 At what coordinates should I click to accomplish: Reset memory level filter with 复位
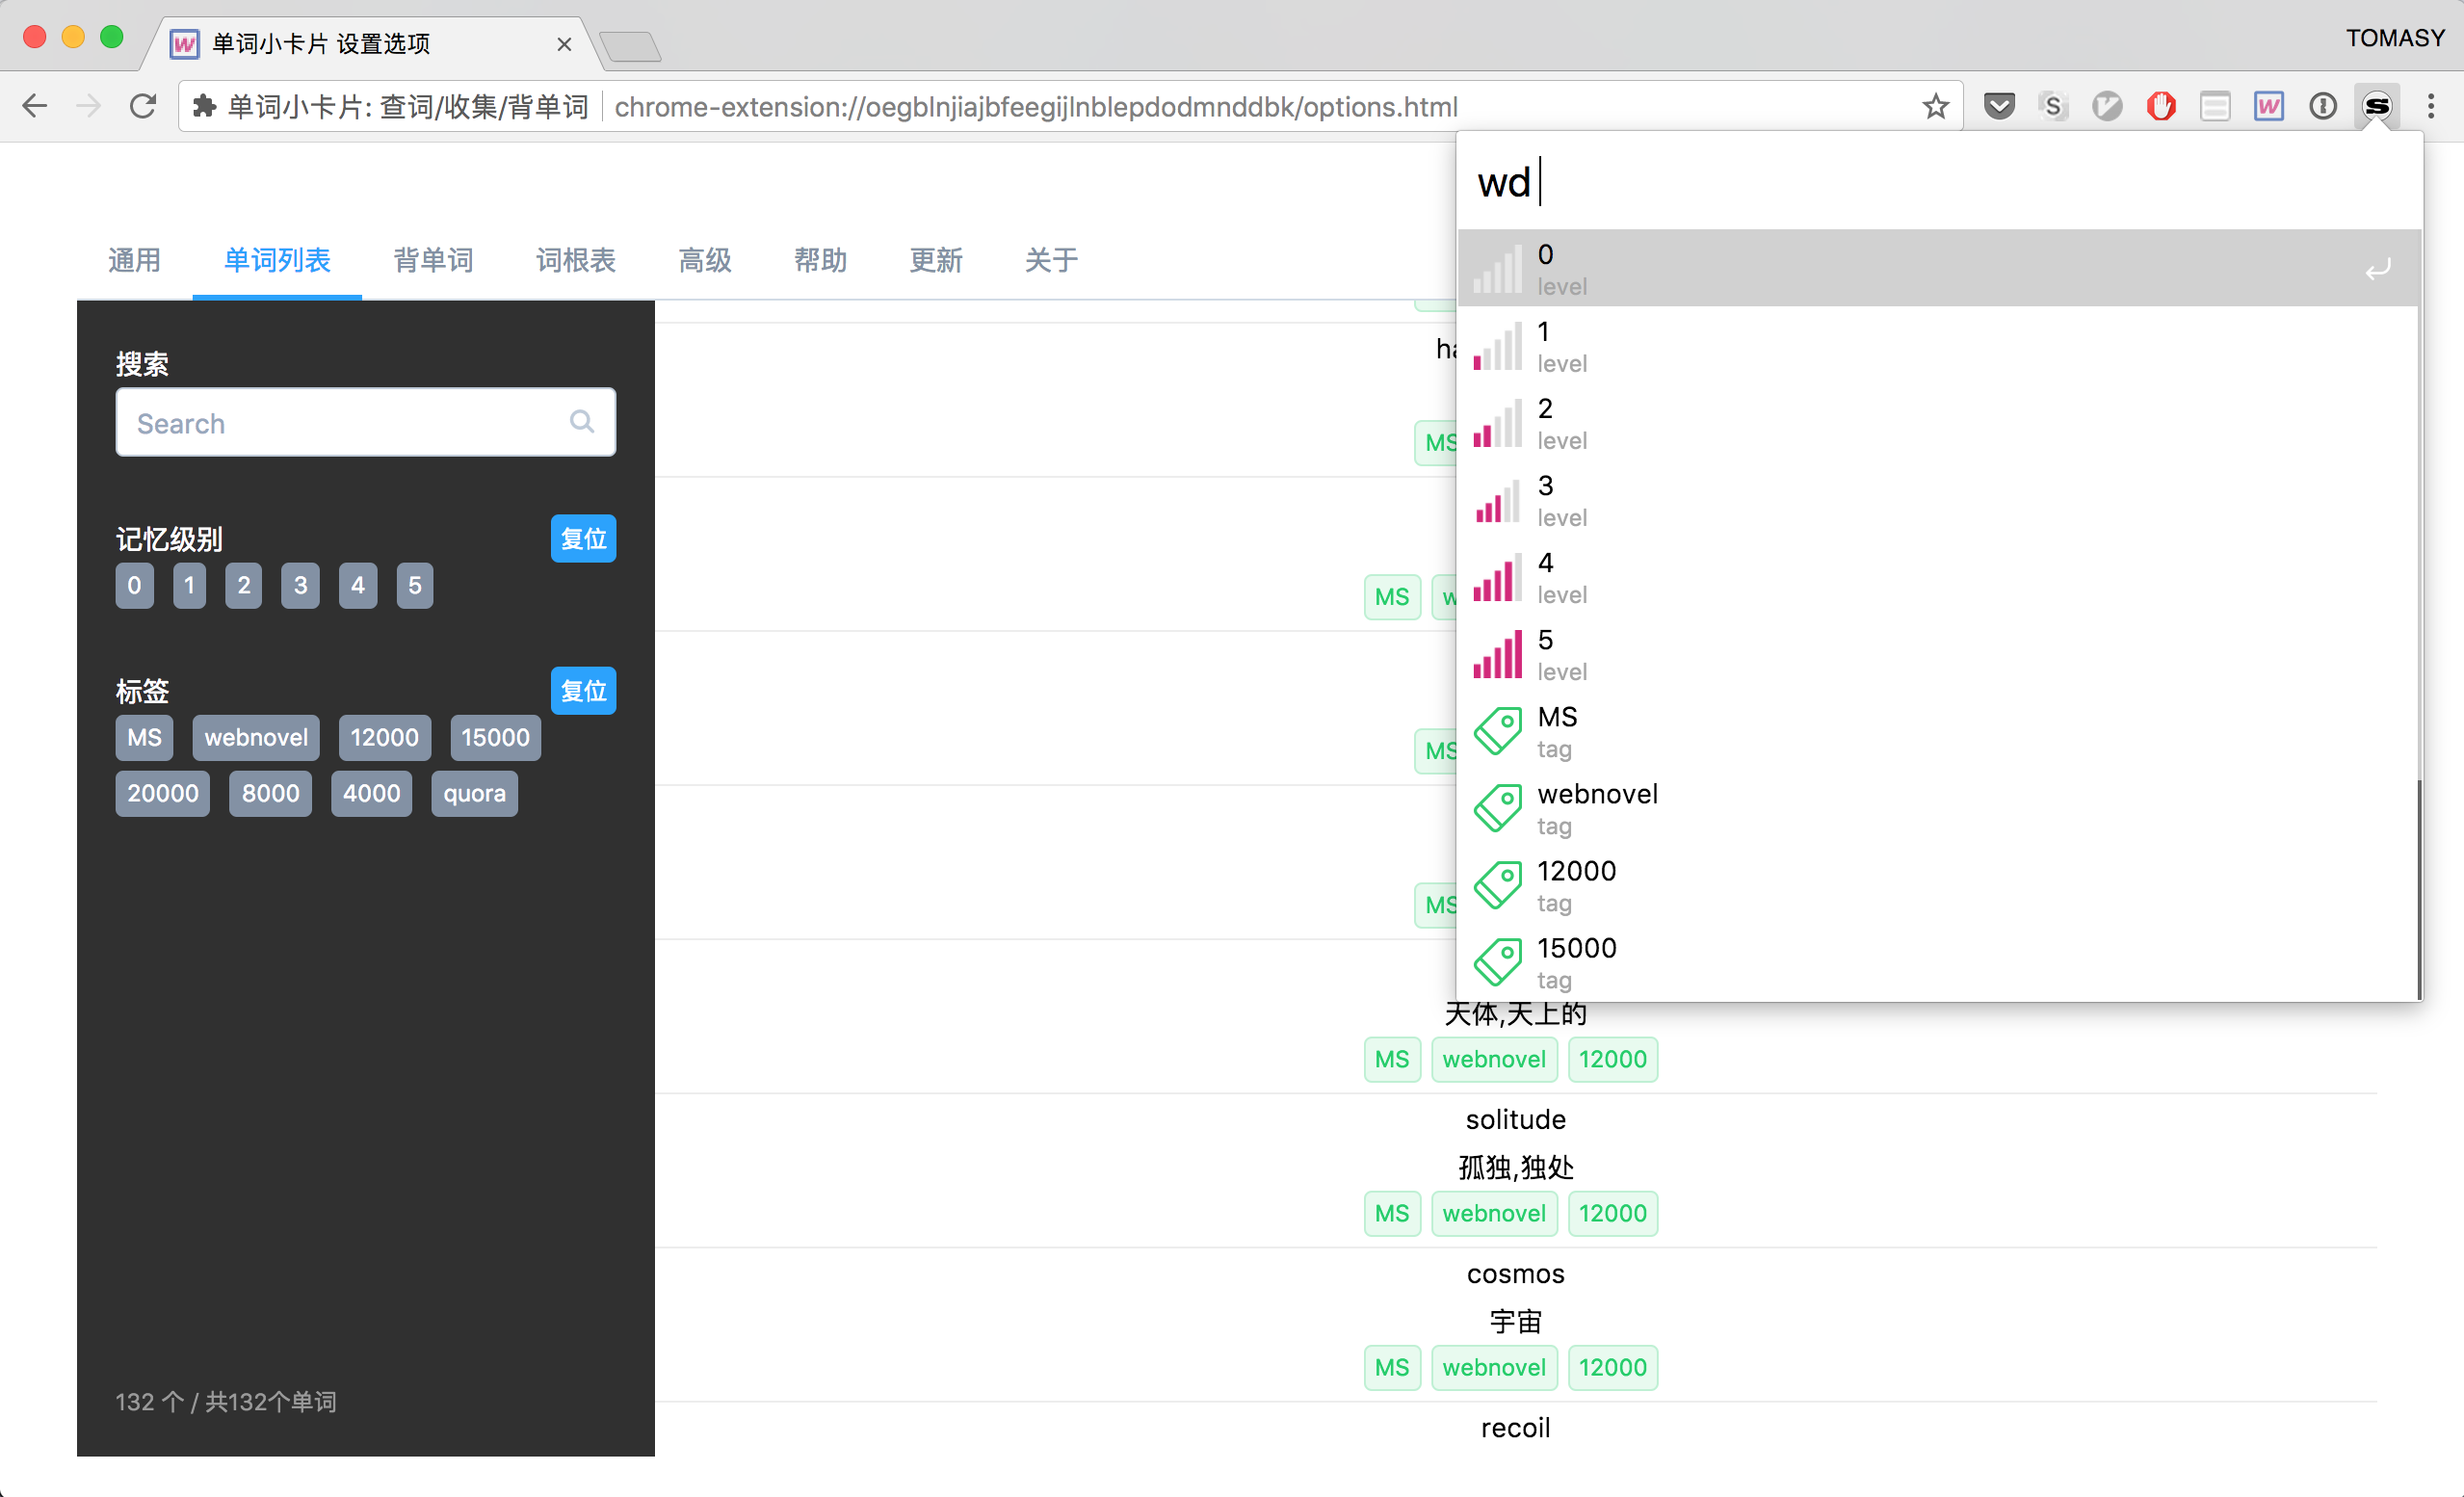(x=583, y=539)
